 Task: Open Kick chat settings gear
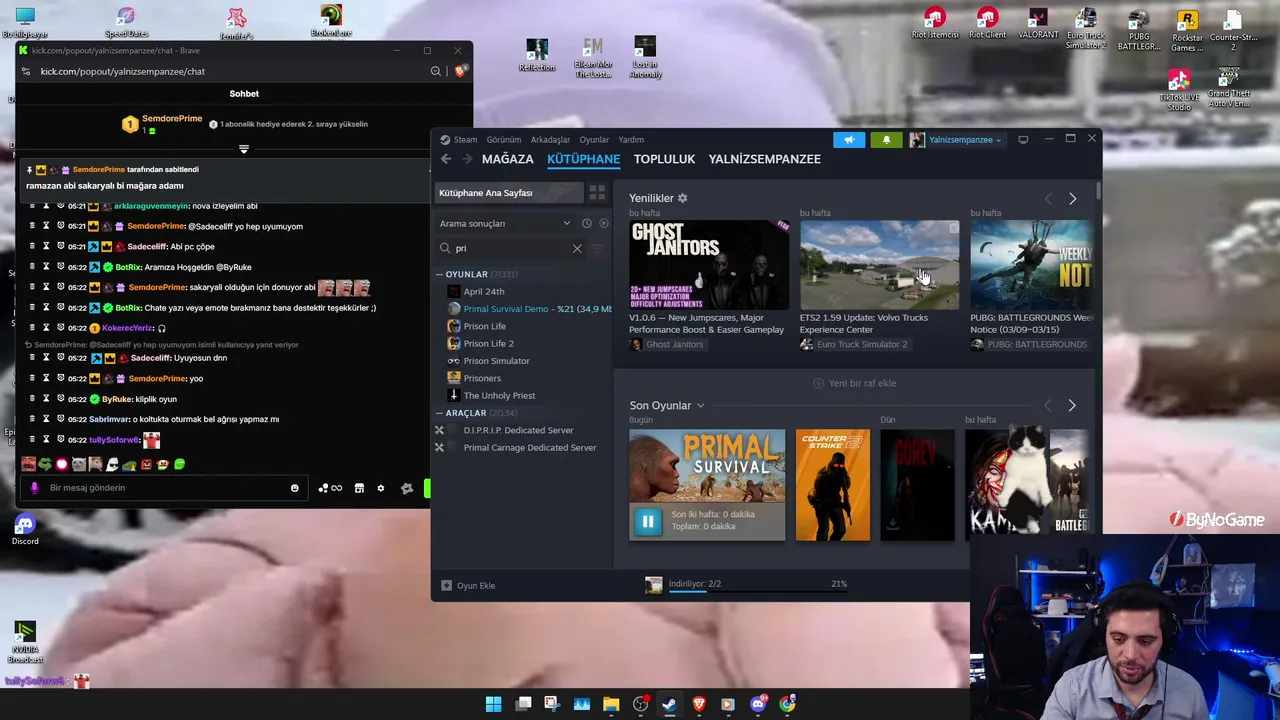tap(381, 488)
